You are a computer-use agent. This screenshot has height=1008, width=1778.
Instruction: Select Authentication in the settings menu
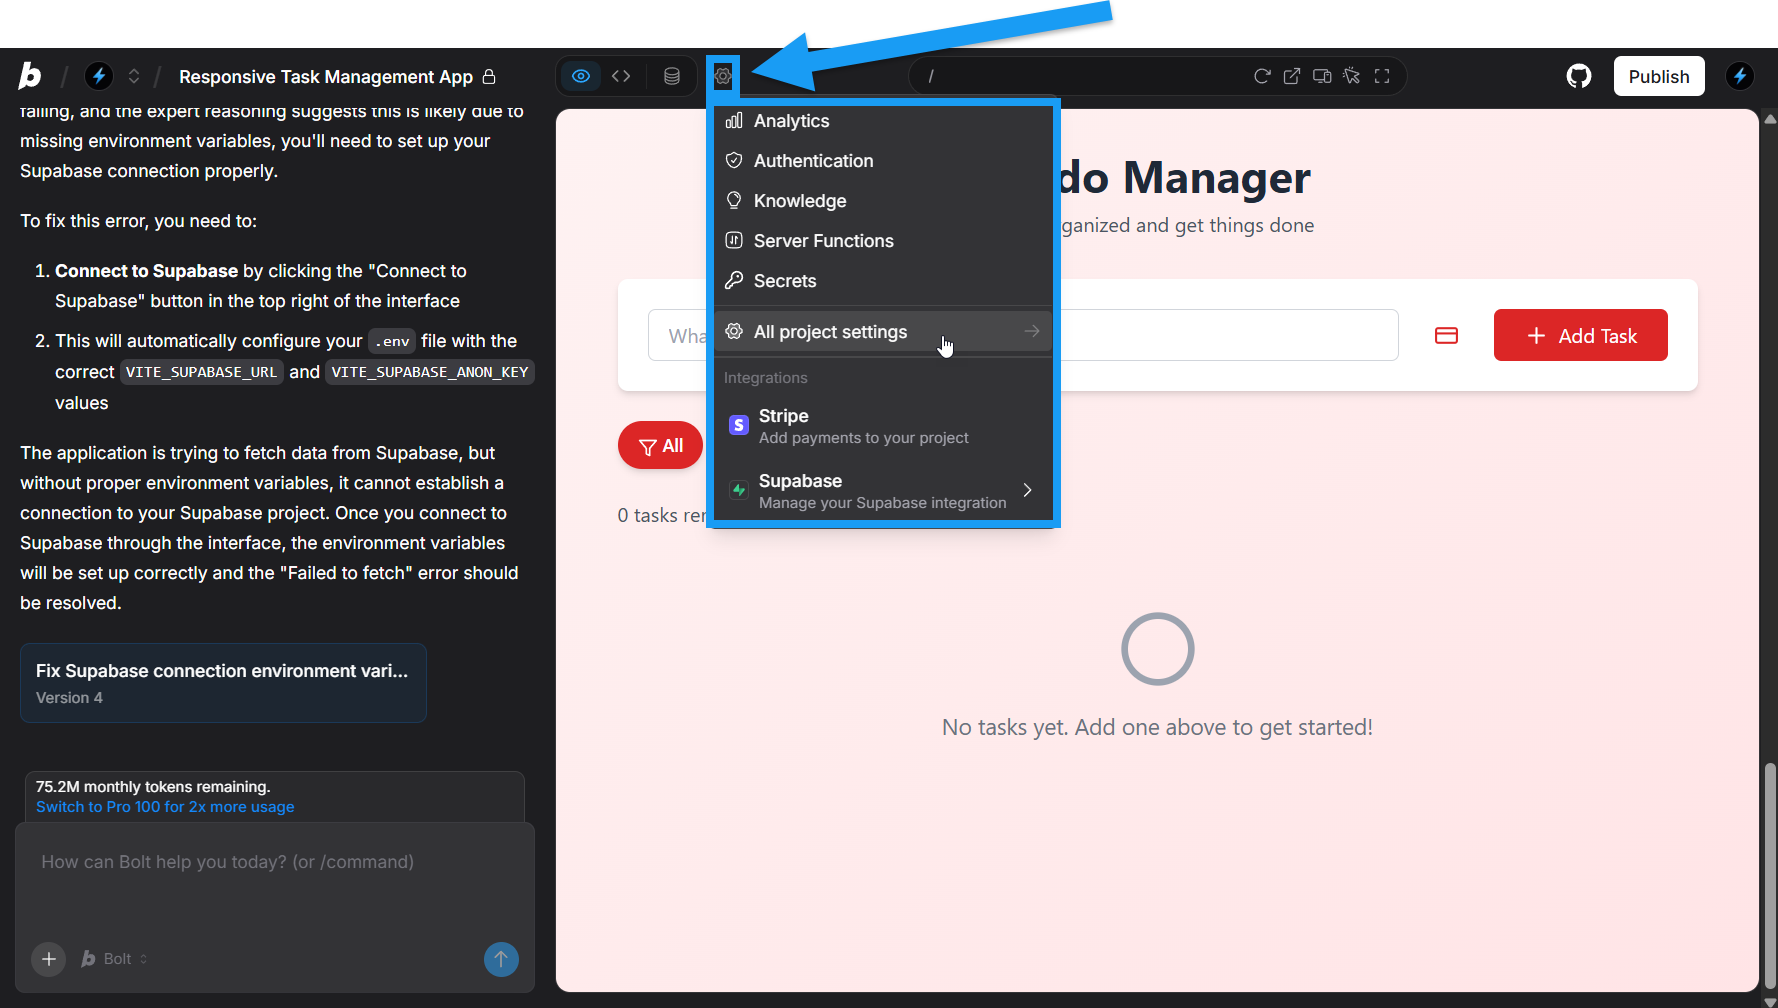(x=883, y=161)
